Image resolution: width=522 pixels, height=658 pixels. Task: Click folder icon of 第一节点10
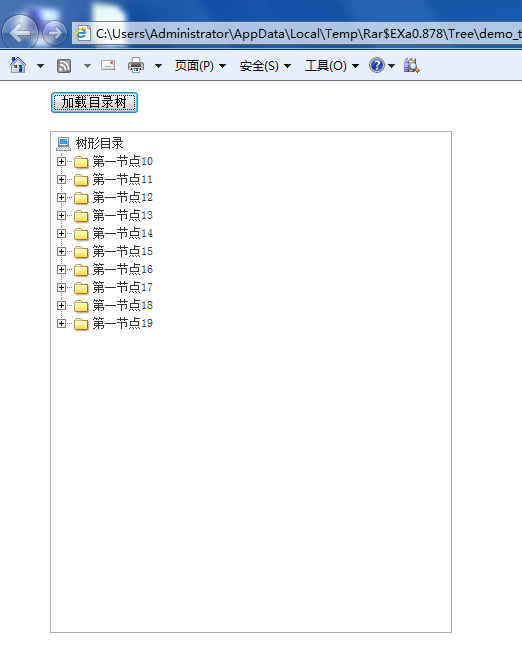pyautogui.click(x=81, y=162)
